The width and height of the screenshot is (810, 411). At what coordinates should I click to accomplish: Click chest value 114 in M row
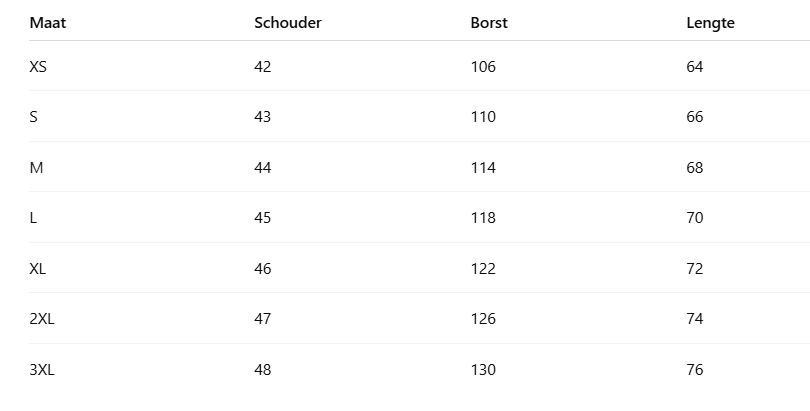[x=483, y=168]
